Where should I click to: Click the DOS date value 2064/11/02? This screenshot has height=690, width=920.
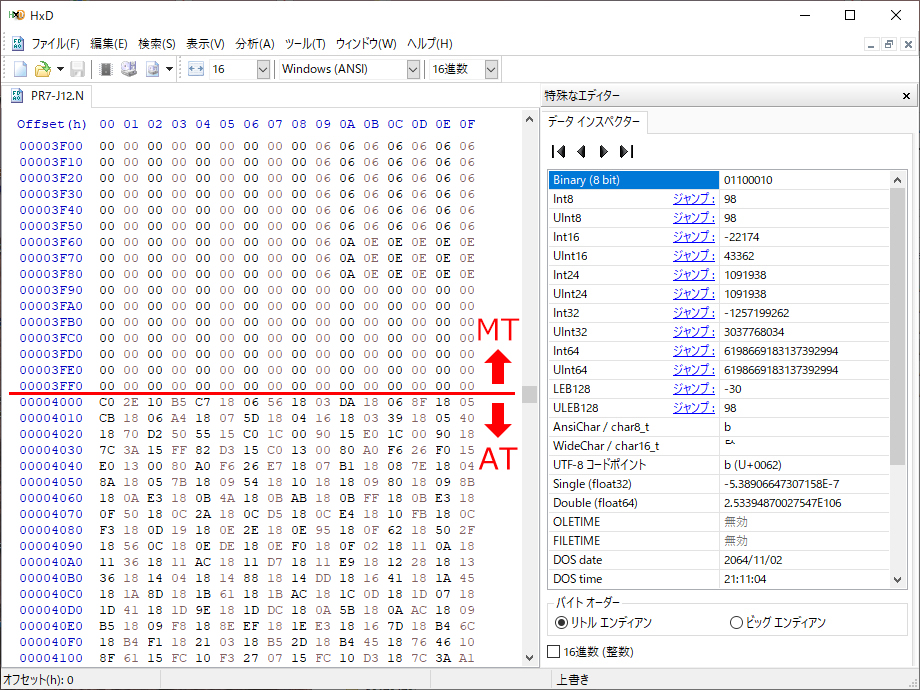click(753, 560)
